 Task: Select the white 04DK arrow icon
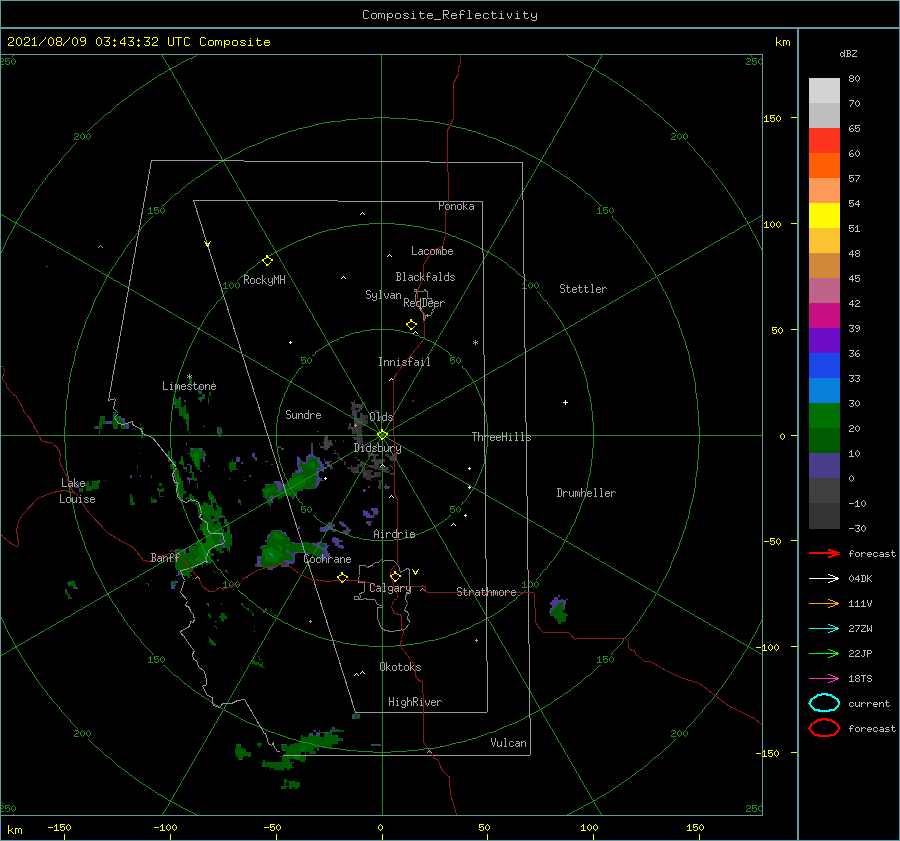pyautogui.click(x=824, y=578)
